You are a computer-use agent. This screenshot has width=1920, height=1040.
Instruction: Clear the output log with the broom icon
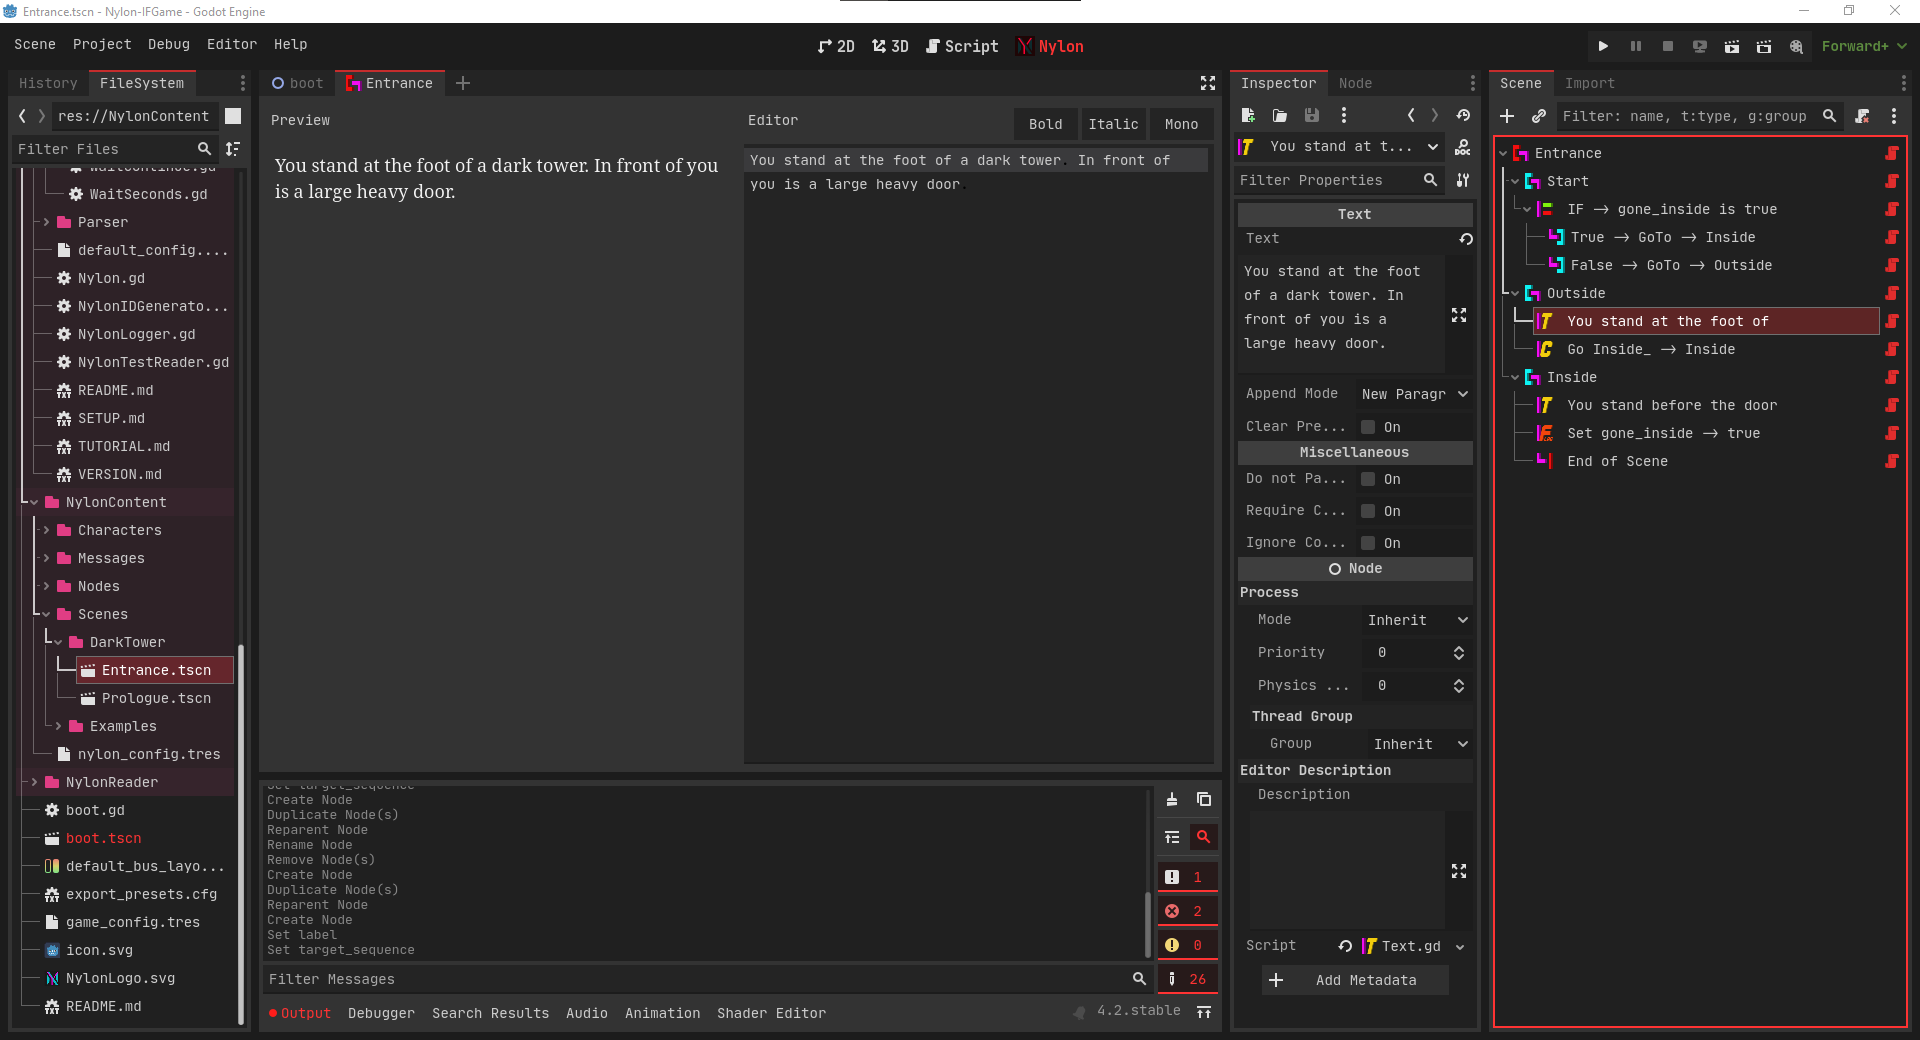click(1172, 799)
